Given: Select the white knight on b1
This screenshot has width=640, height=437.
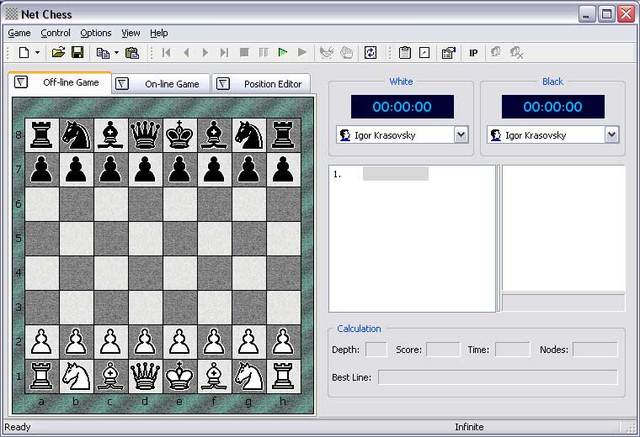Looking at the screenshot, I should [x=76, y=376].
